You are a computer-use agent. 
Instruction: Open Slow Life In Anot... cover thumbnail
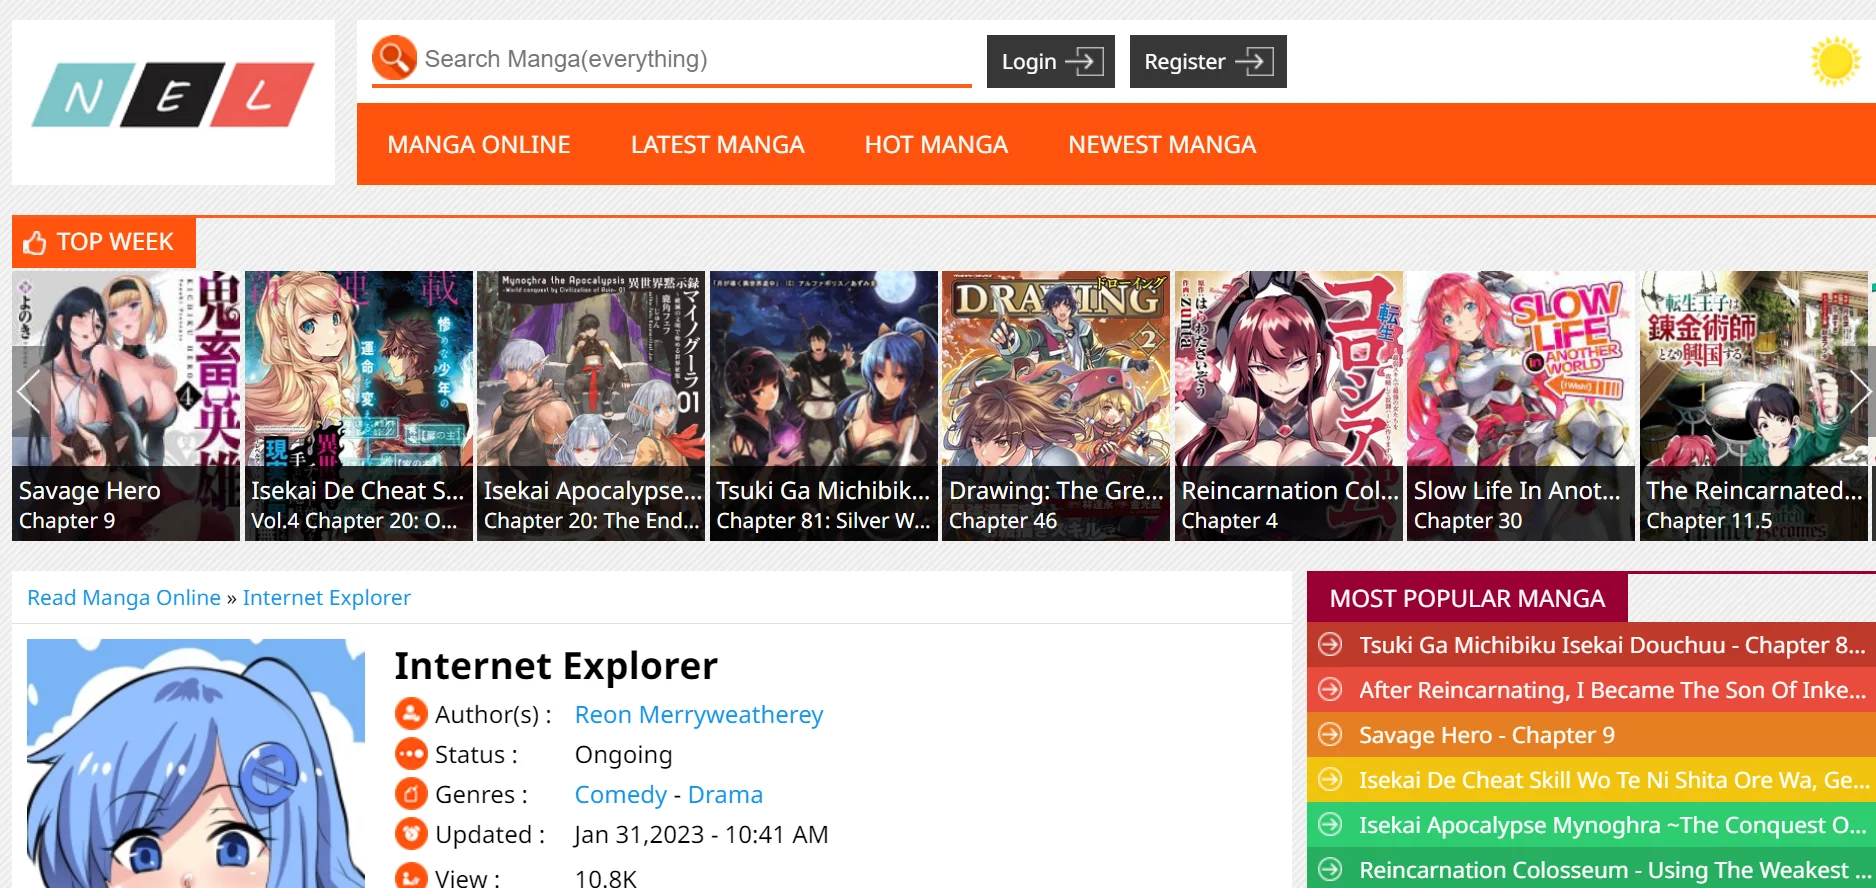tap(1521, 406)
